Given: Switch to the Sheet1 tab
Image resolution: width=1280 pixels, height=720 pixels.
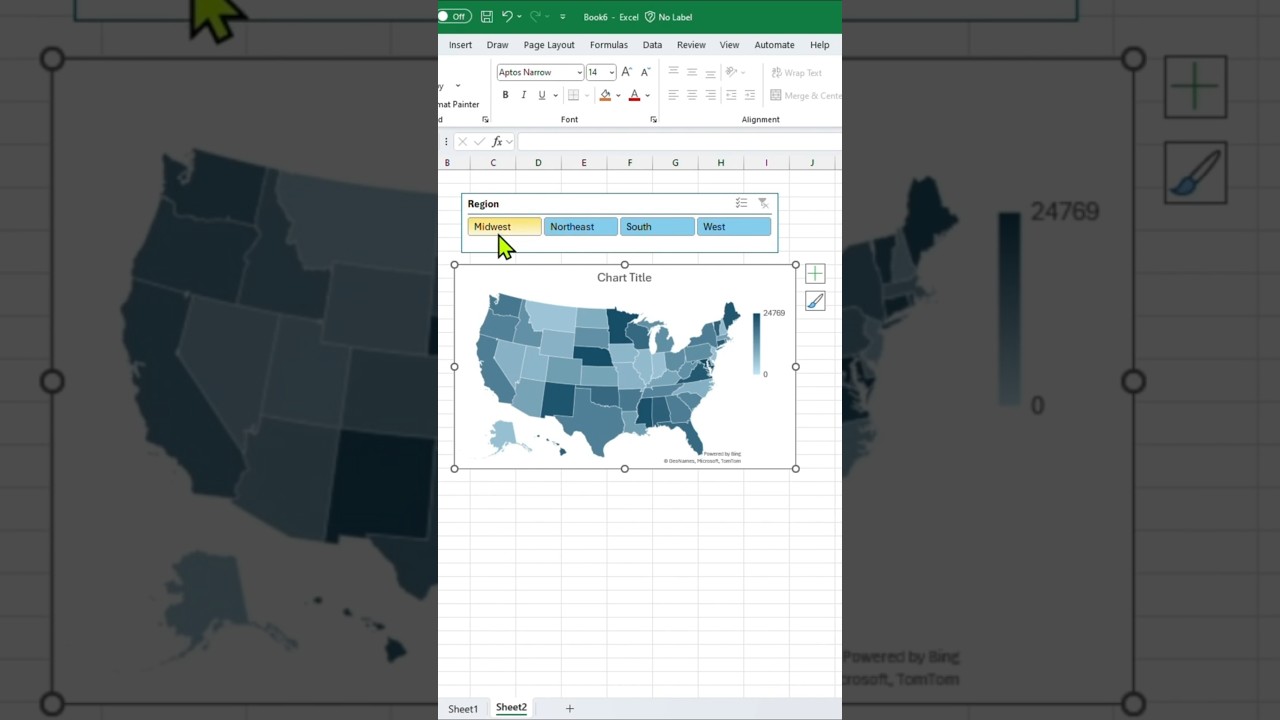Looking at the screenshot, I should pyautogui.click(x=463, y=709).
